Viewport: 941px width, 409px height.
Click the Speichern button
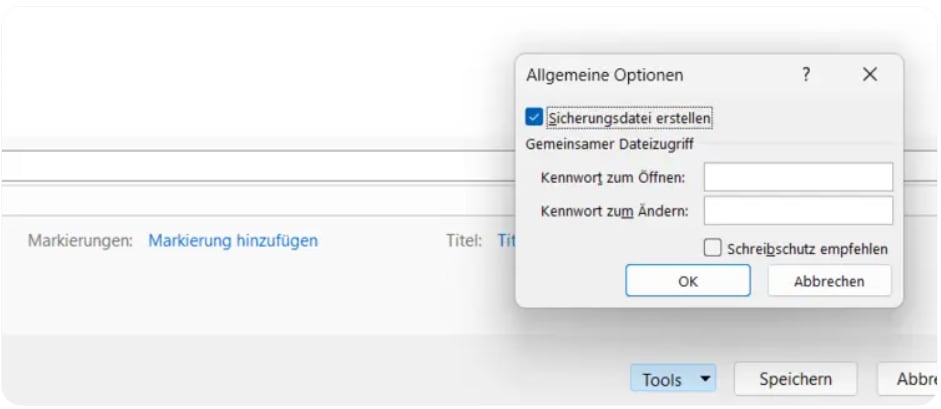[x=795, y=380]
